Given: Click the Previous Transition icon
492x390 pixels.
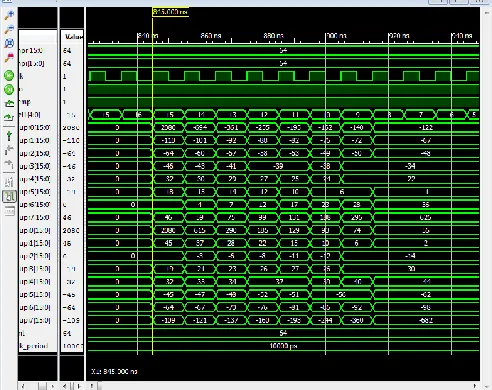Looking at the screenshot, I should click(x=9, y=103).
